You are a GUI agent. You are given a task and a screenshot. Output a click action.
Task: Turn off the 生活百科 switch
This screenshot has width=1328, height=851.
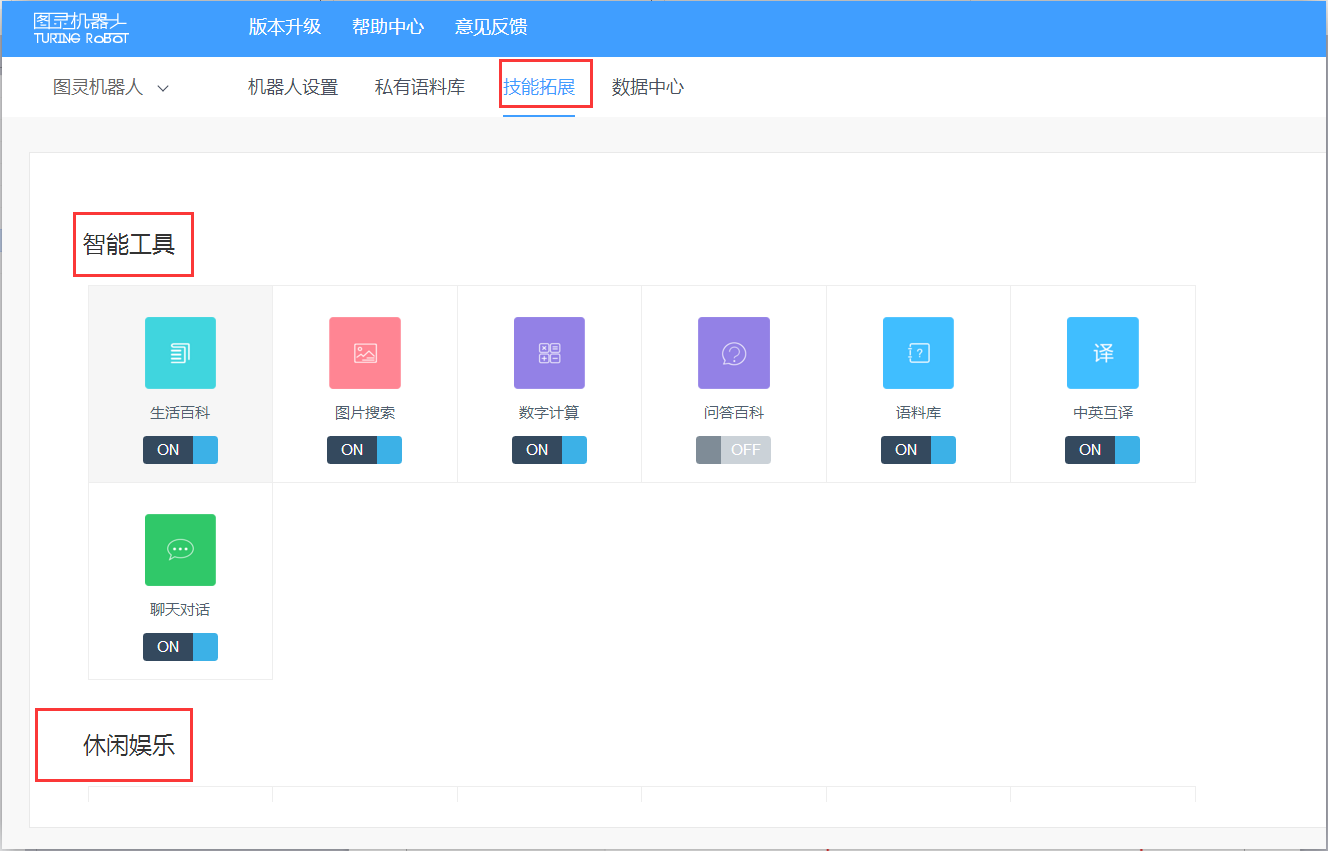180,450
